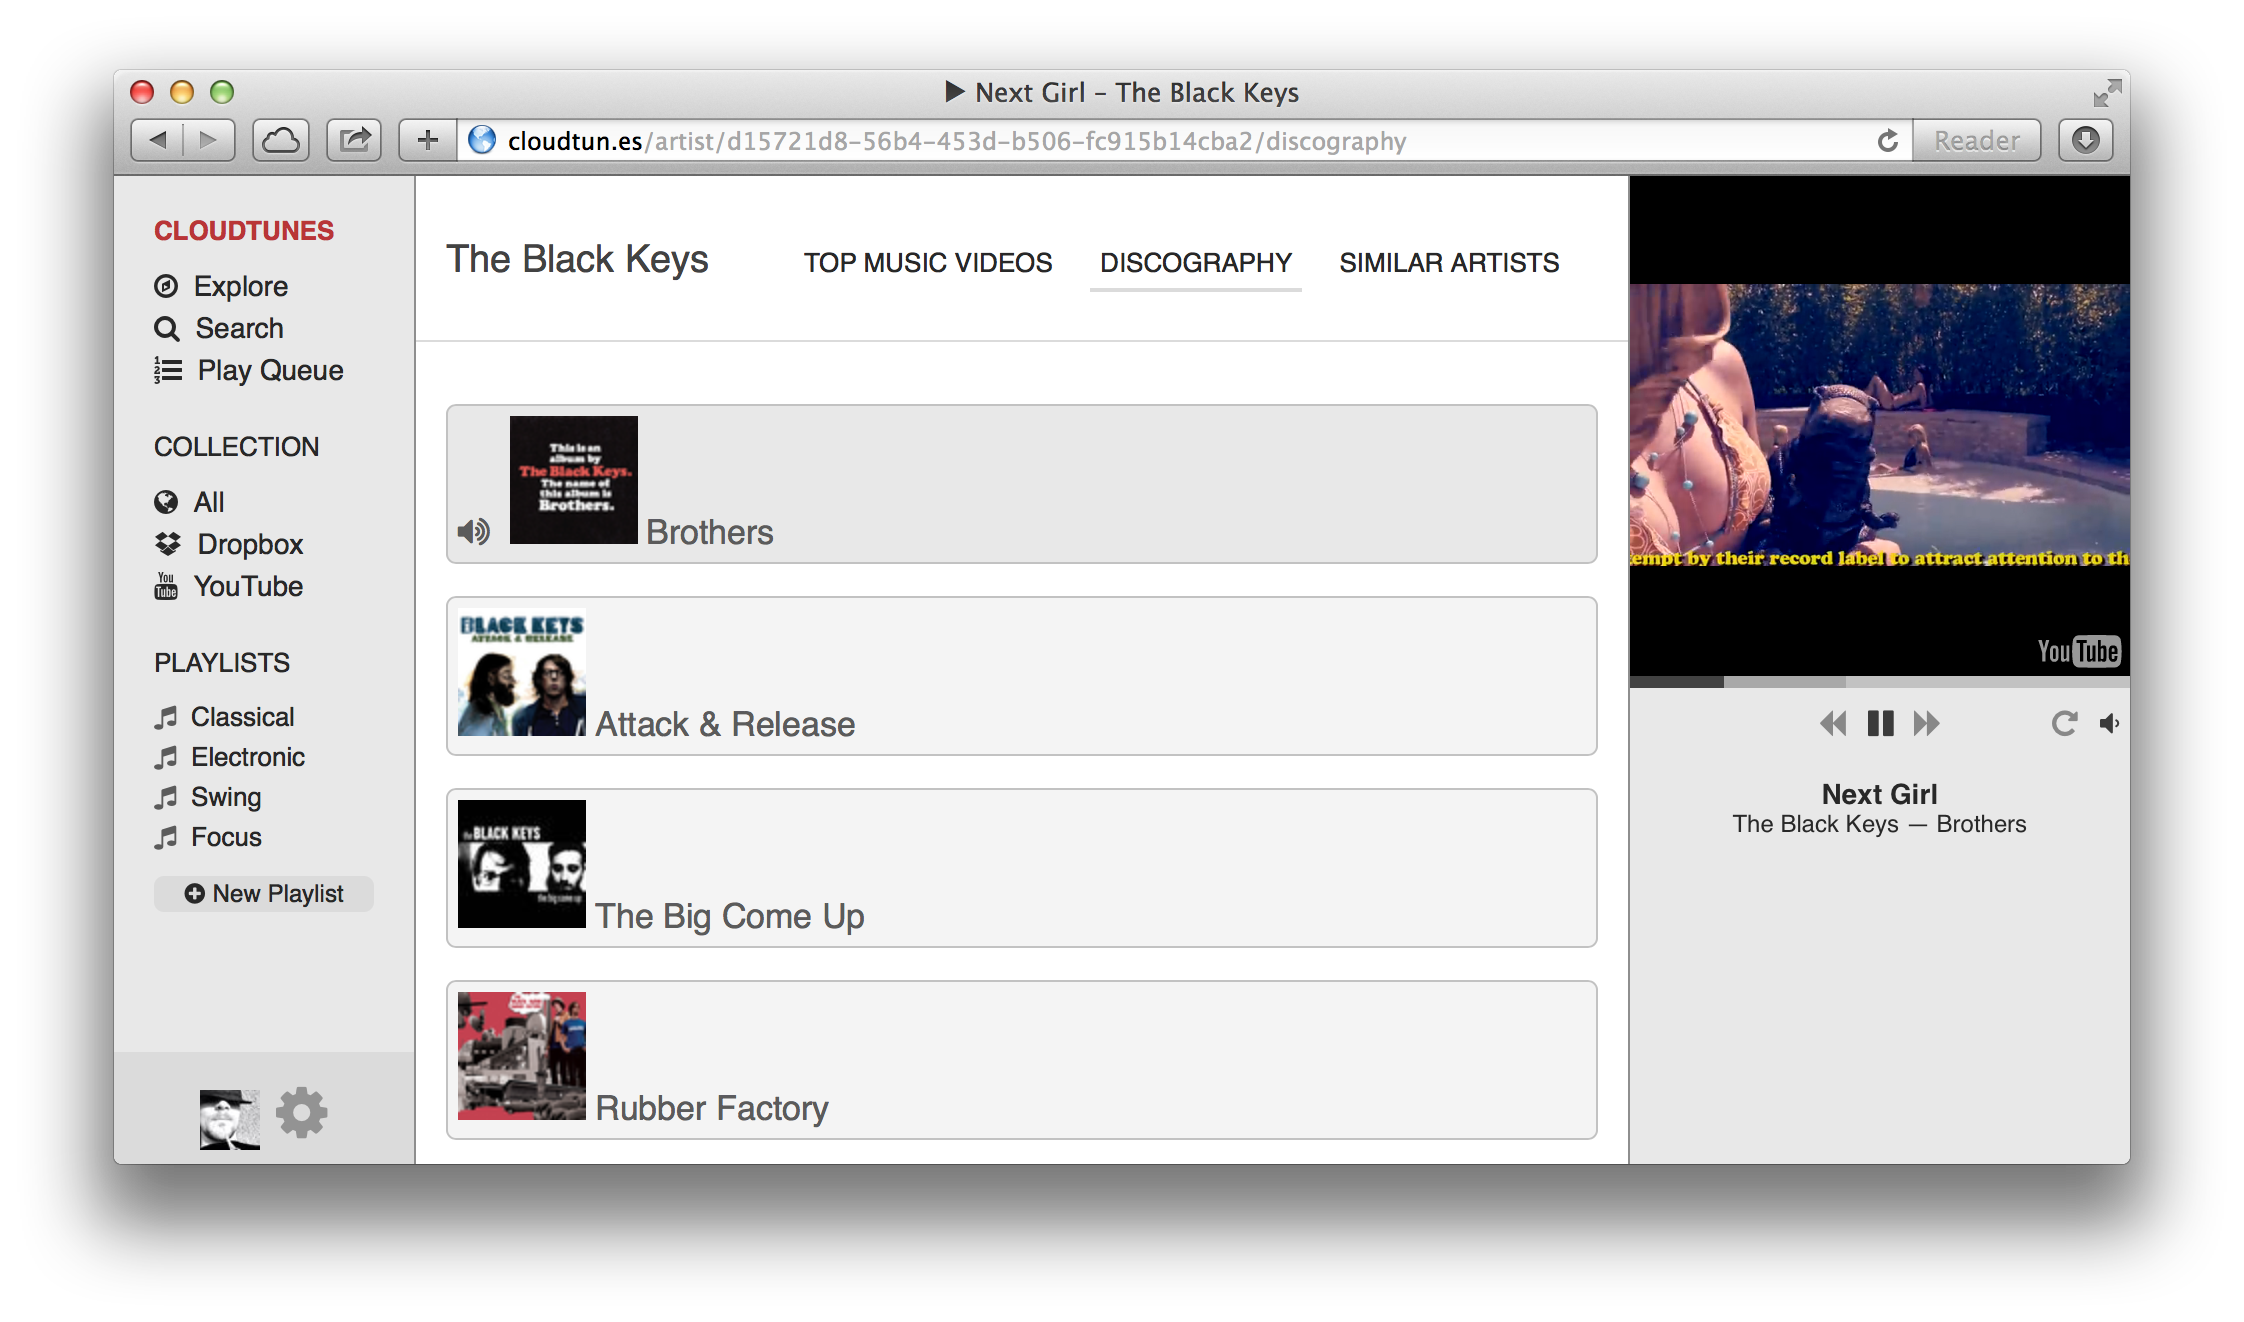The image size is (2244, 1322).
Task: Switch to the TOP MUSIC VIDEOS tab
Action: (930, 263)
